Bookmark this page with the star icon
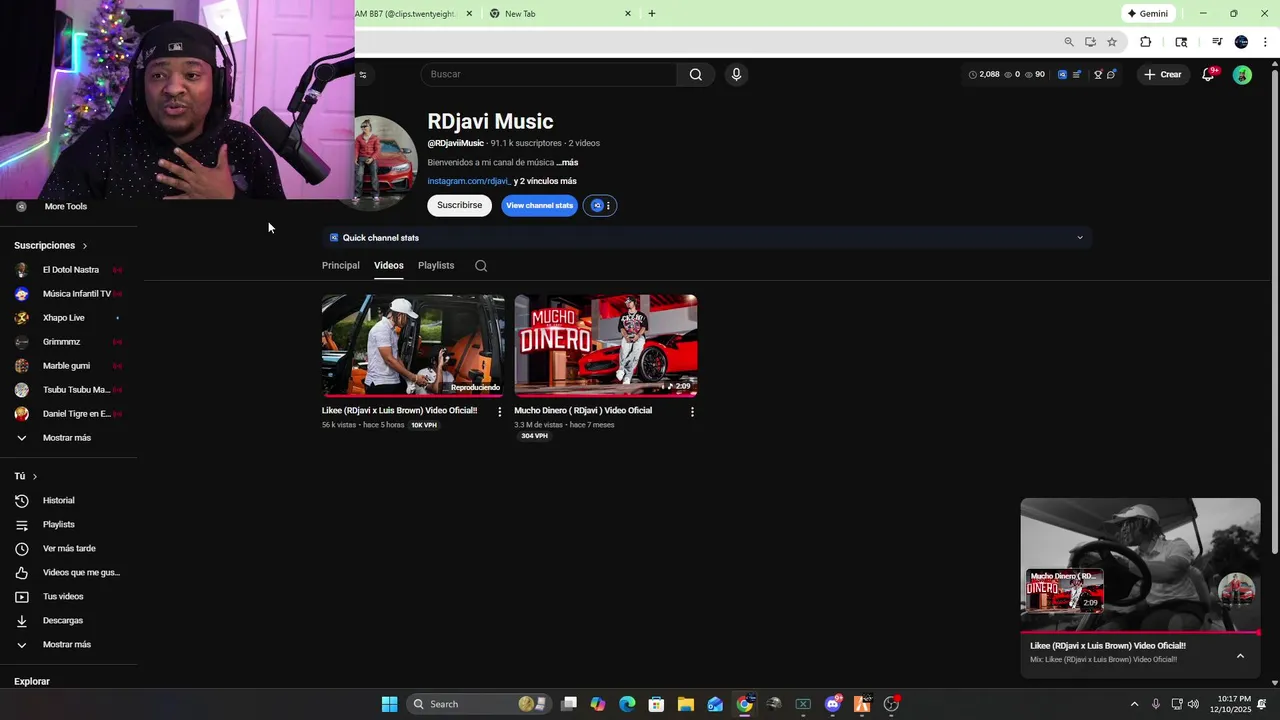This screenshot has width=1280, height=720. pos(1111,42)
